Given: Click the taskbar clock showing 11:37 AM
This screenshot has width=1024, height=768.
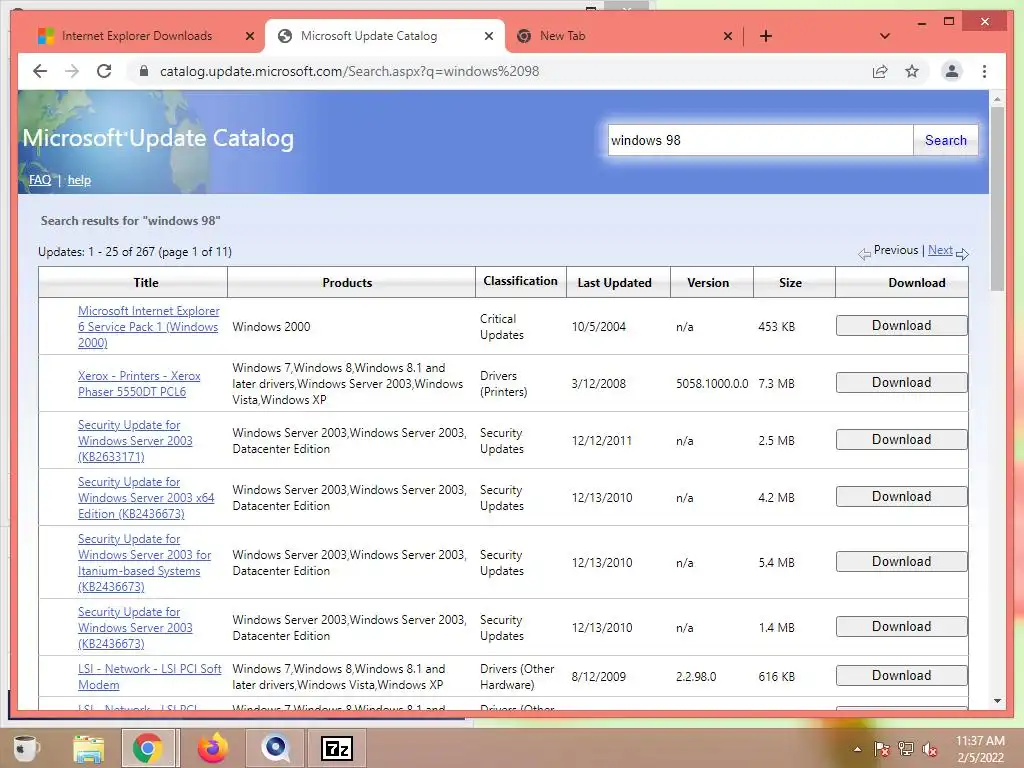Looking at the screenshot, I should tap(980, 749).
